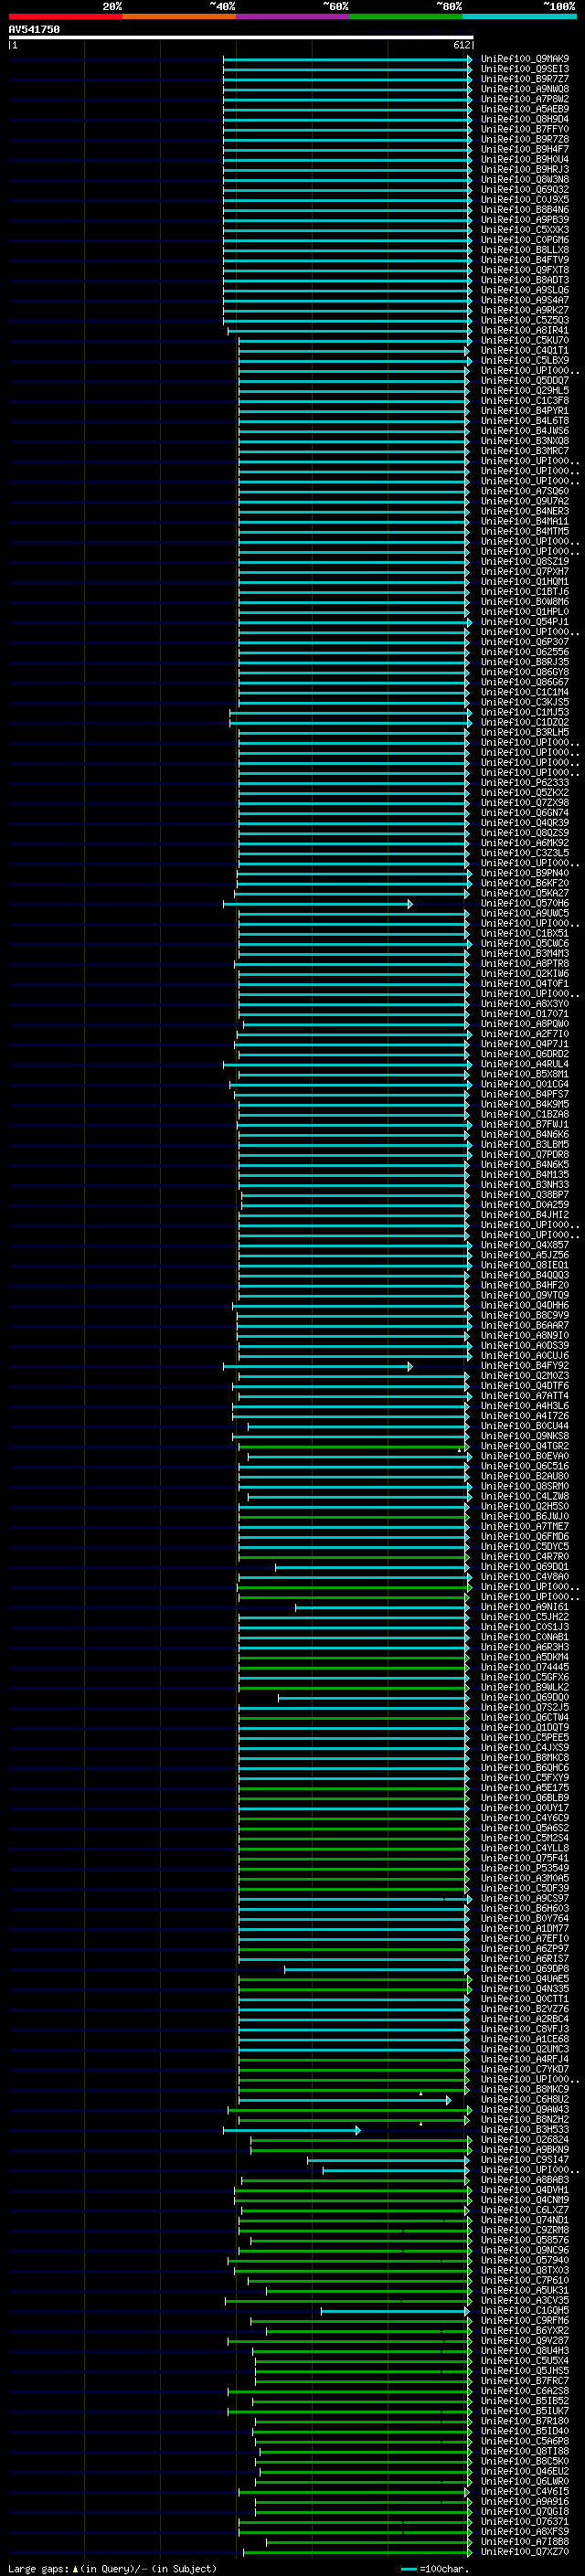Open hit UniRef100_Q69DQ1
585x2576 pixels.
click(525, 1566)
